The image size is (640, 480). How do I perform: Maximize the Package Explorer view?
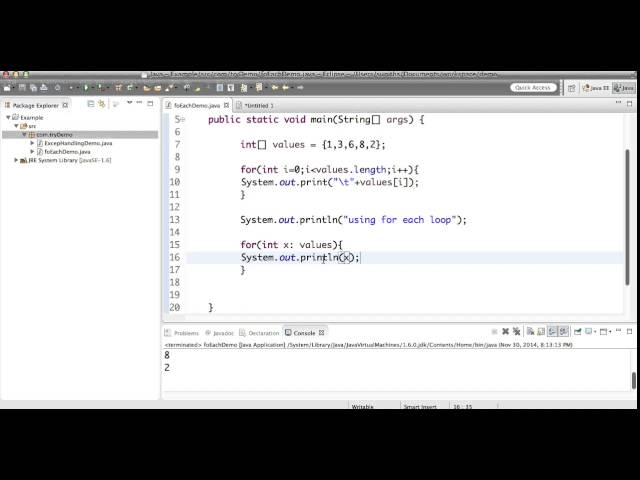click(150, 104)
